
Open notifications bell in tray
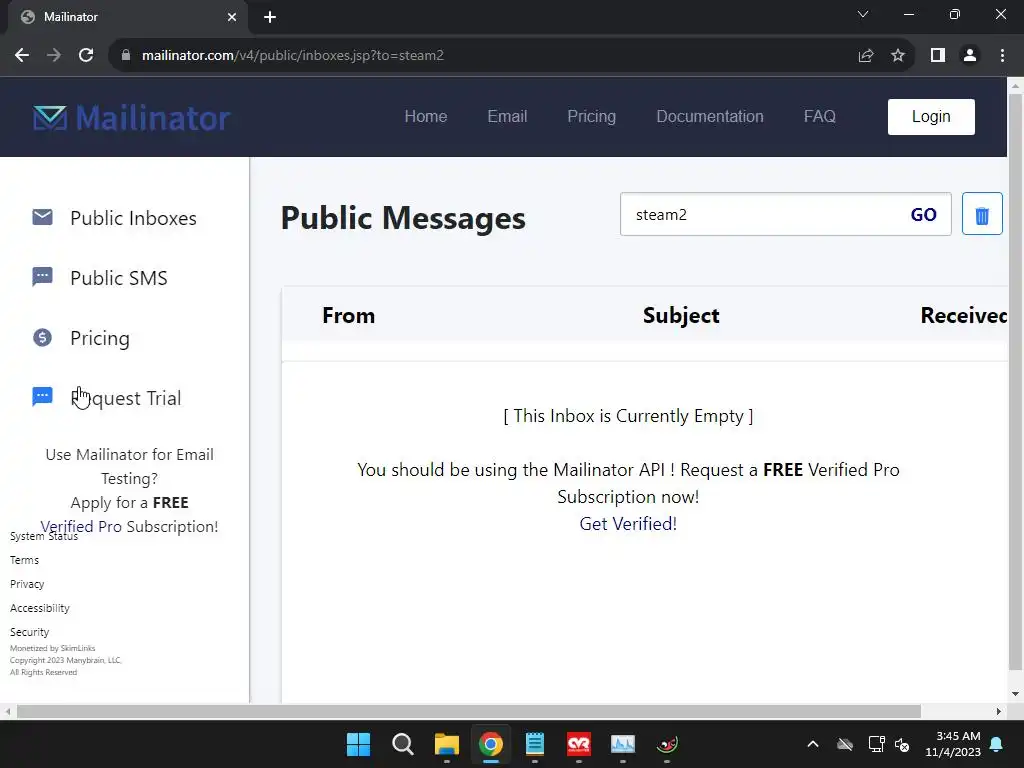(x=997, y=744)
